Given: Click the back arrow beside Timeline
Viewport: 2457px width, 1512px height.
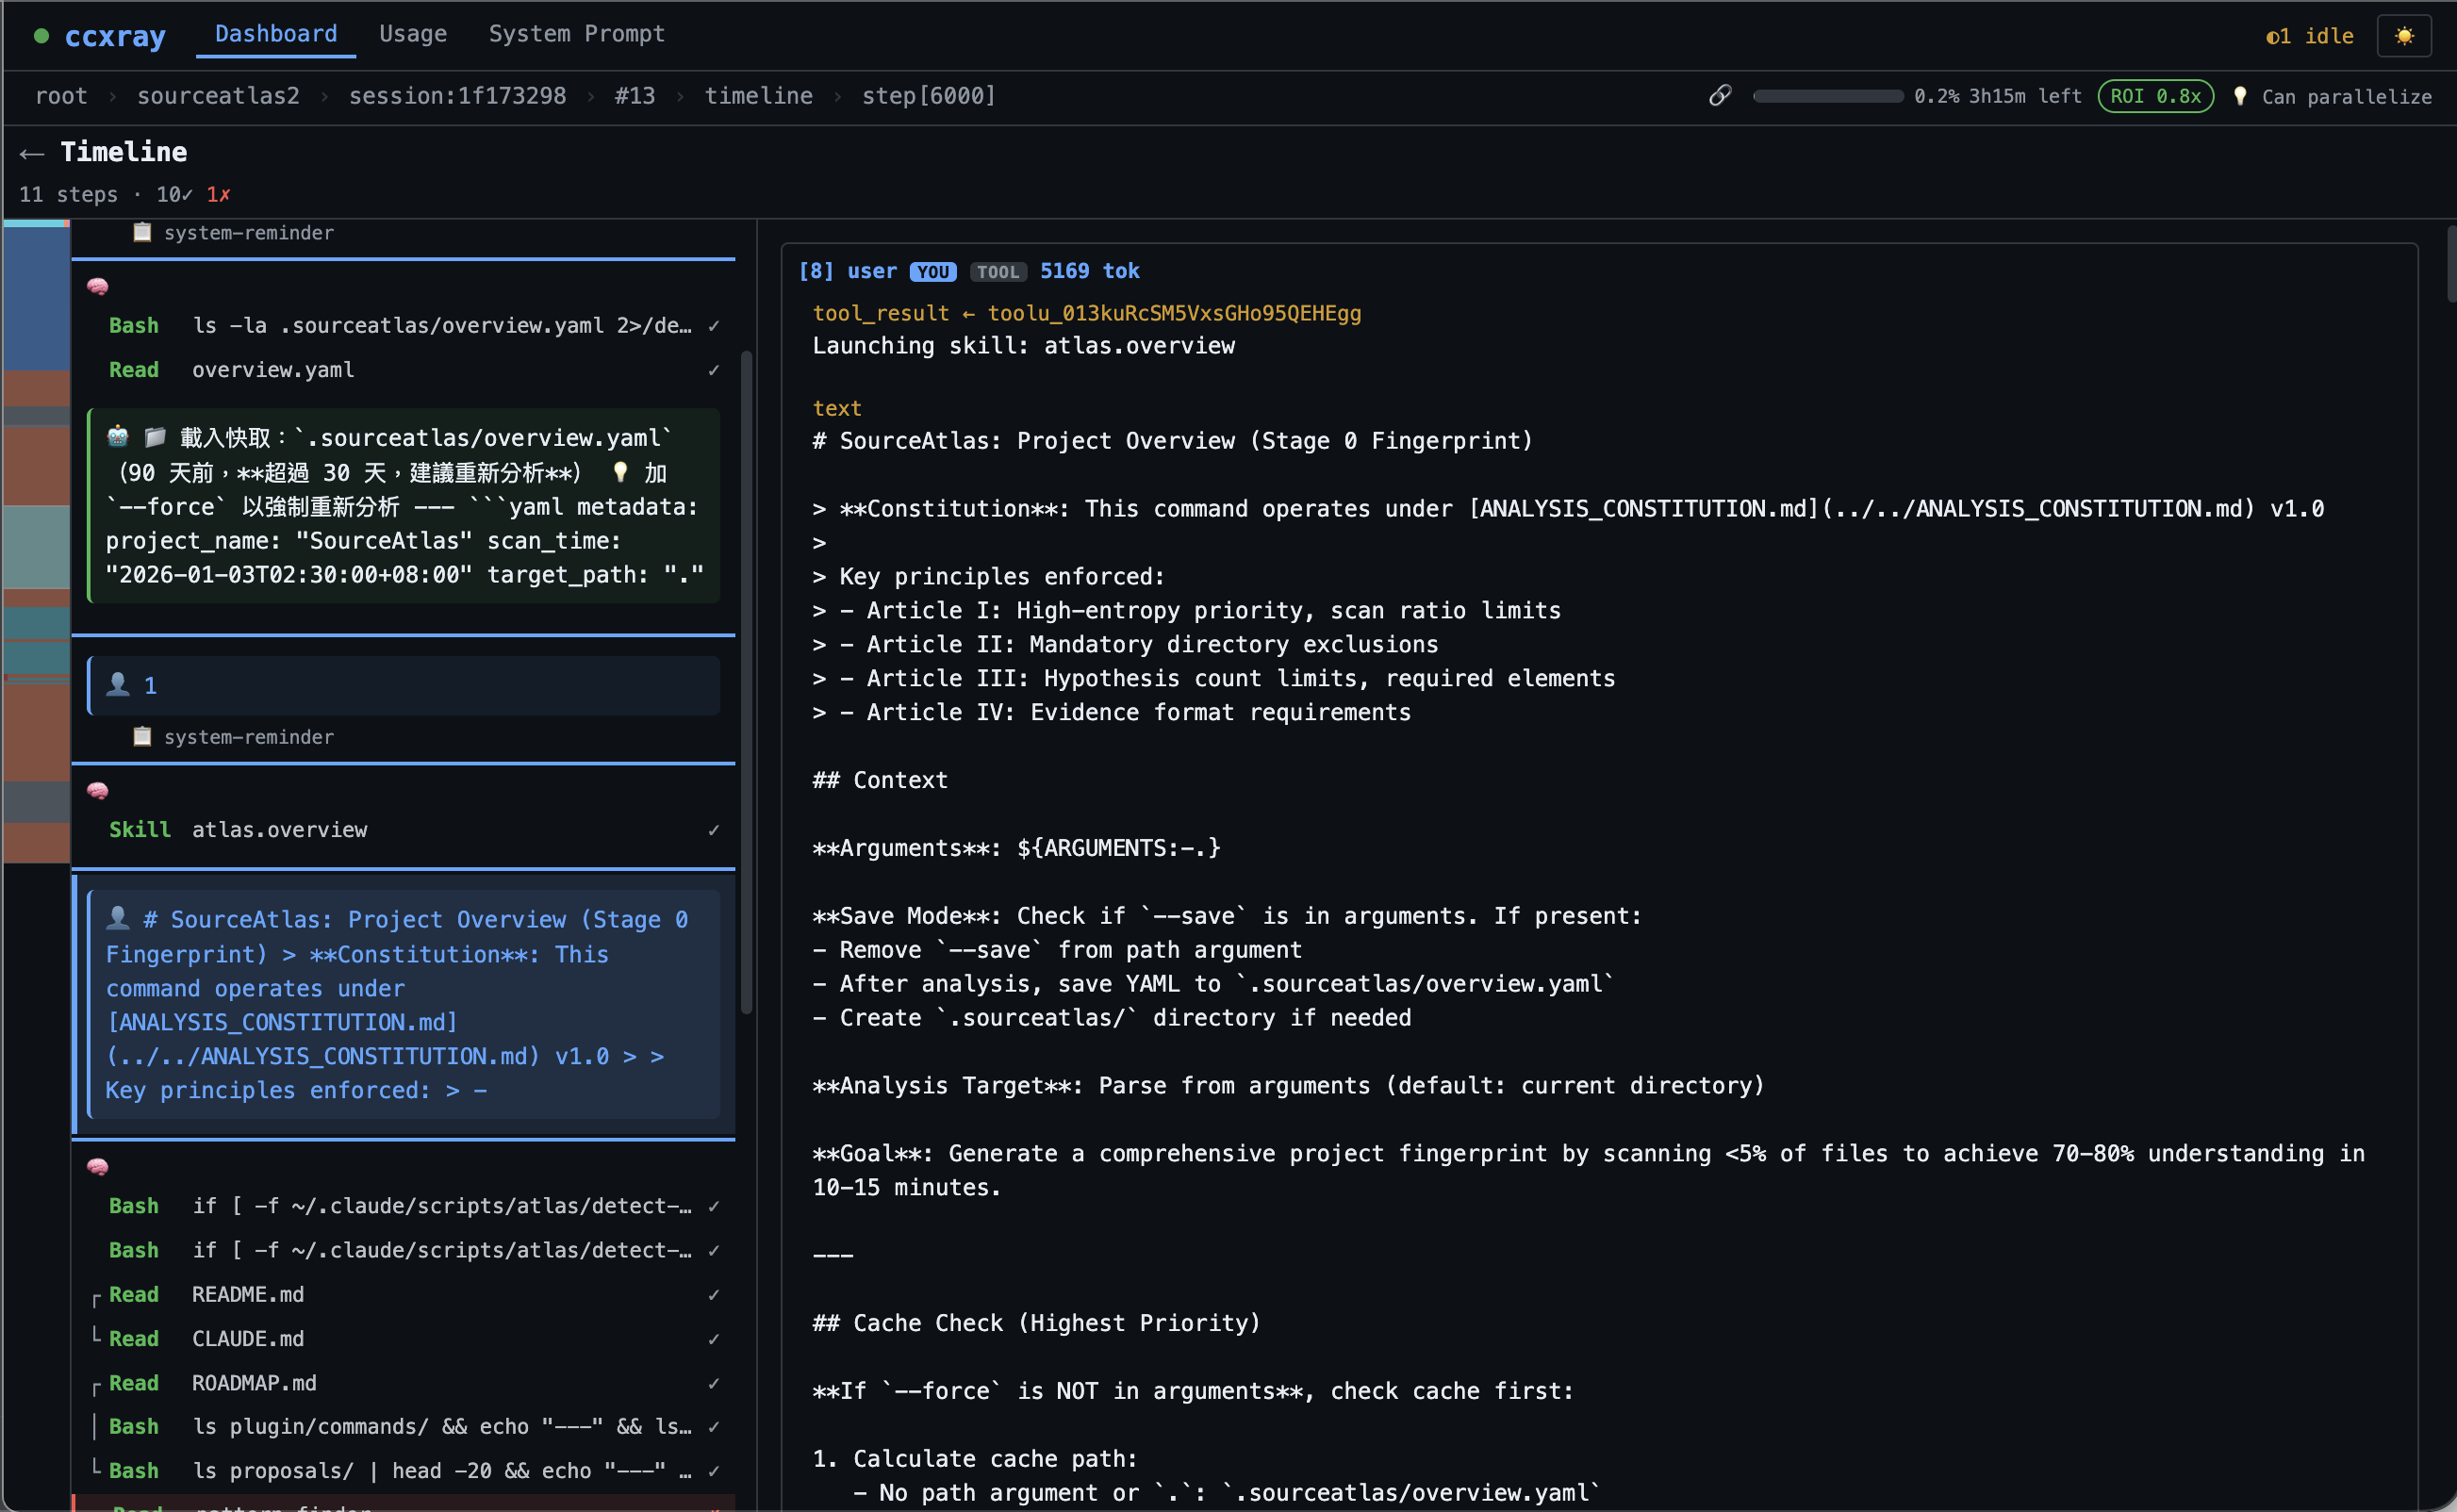Looking at the screenshot, I should [x=32, y=153].
